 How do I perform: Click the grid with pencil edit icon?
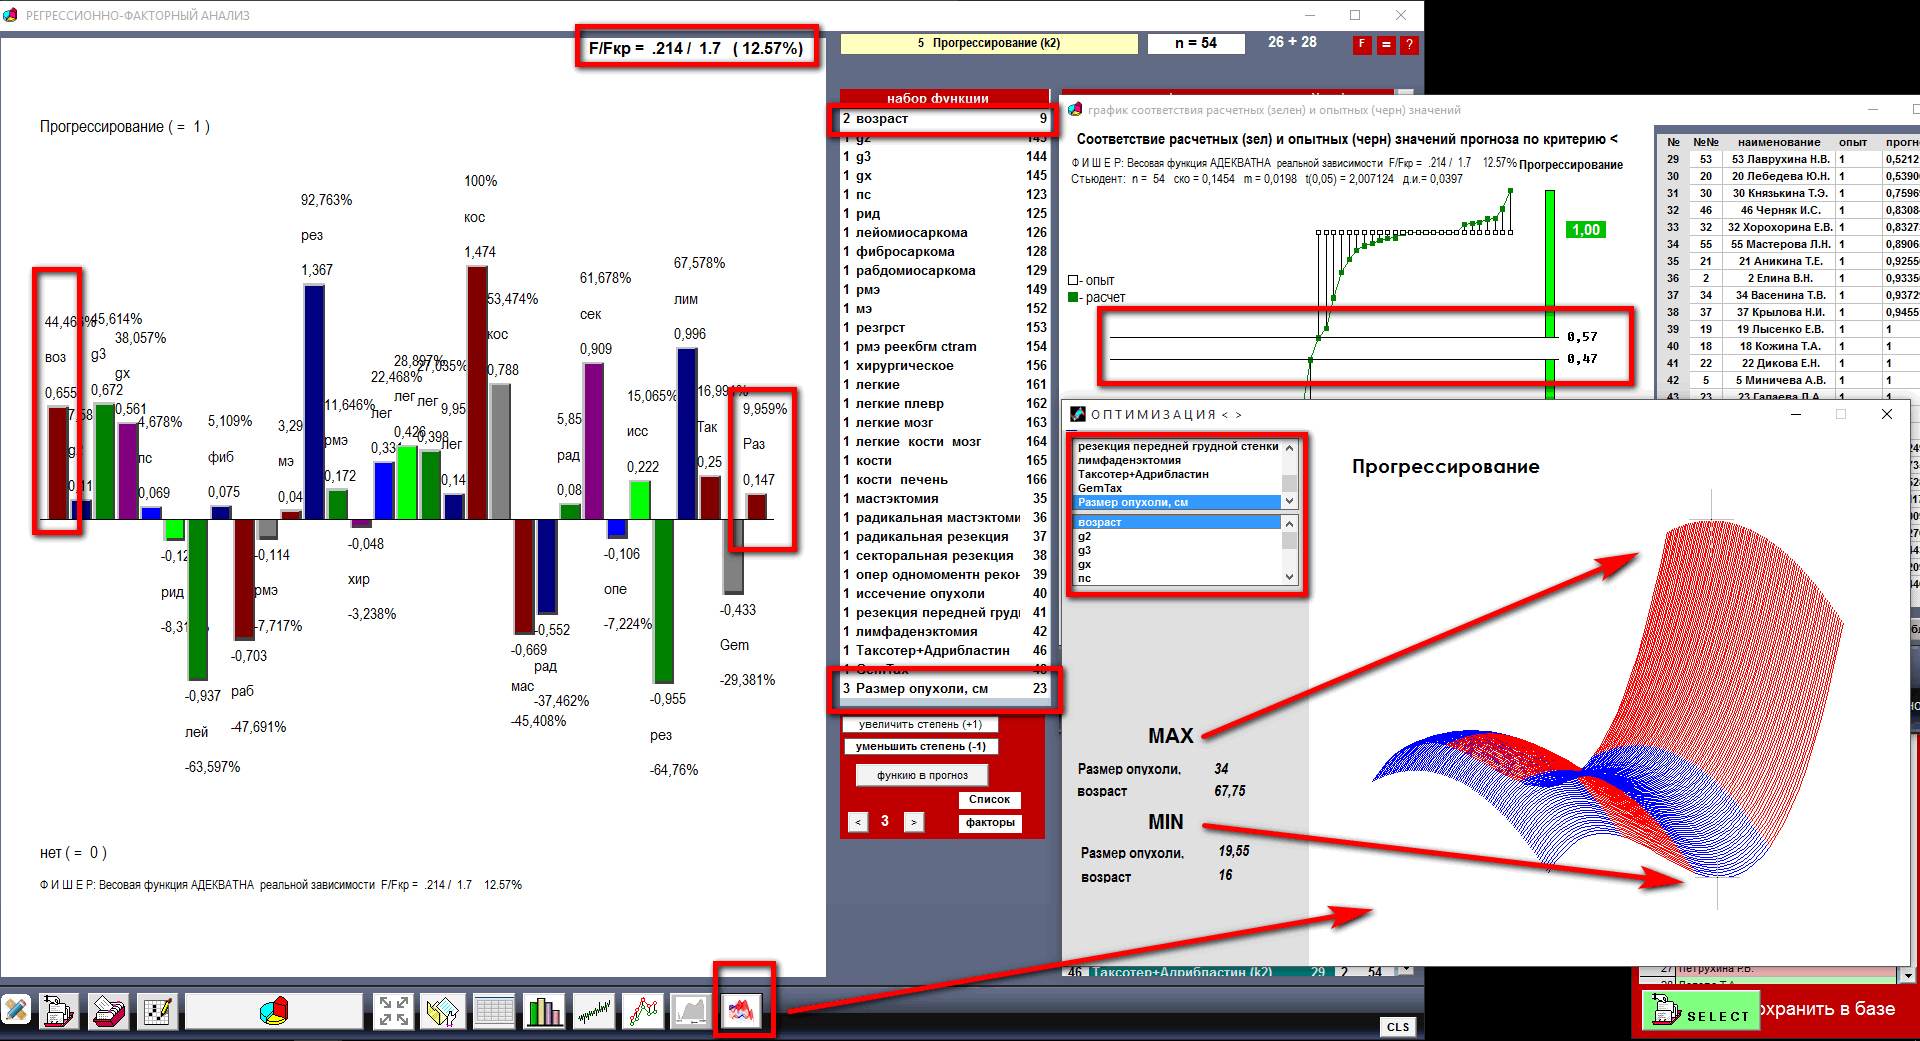tap(157, 1011)
